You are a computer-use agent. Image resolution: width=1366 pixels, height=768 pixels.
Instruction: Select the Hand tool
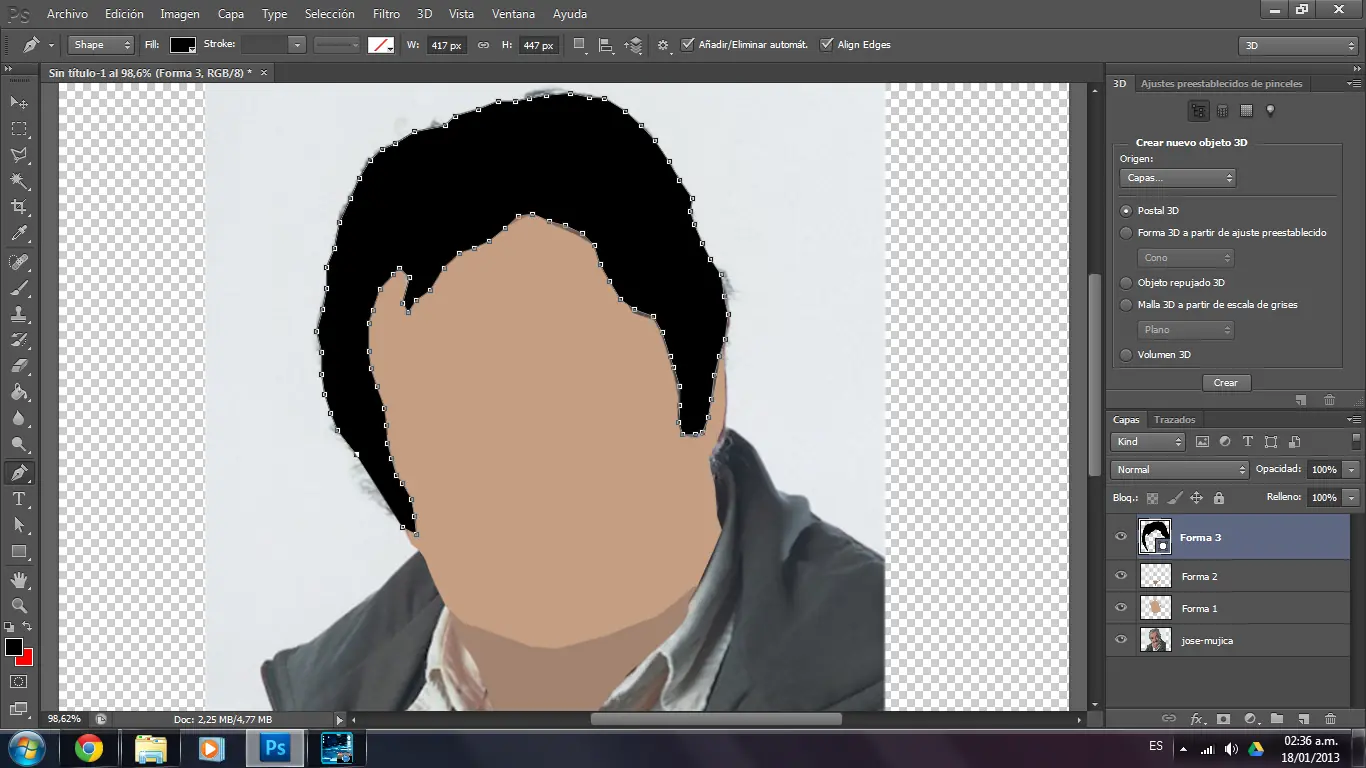18,579
